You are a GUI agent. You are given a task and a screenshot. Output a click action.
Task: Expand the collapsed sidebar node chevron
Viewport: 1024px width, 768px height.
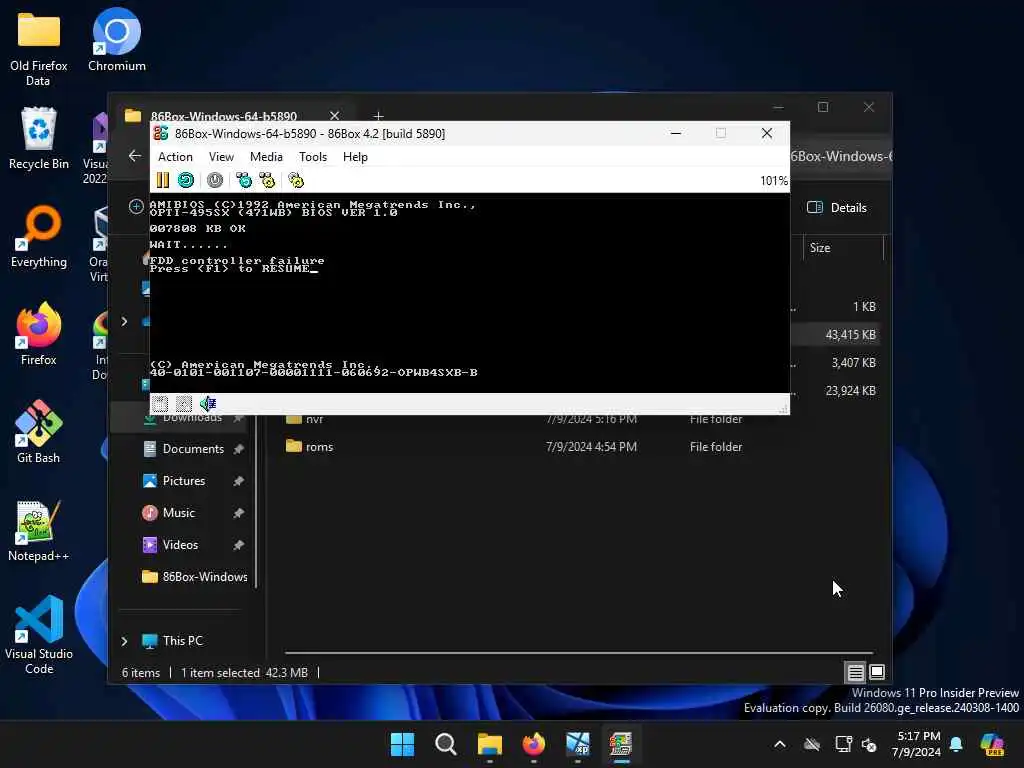pyautogui.click(x=124, y=321)
